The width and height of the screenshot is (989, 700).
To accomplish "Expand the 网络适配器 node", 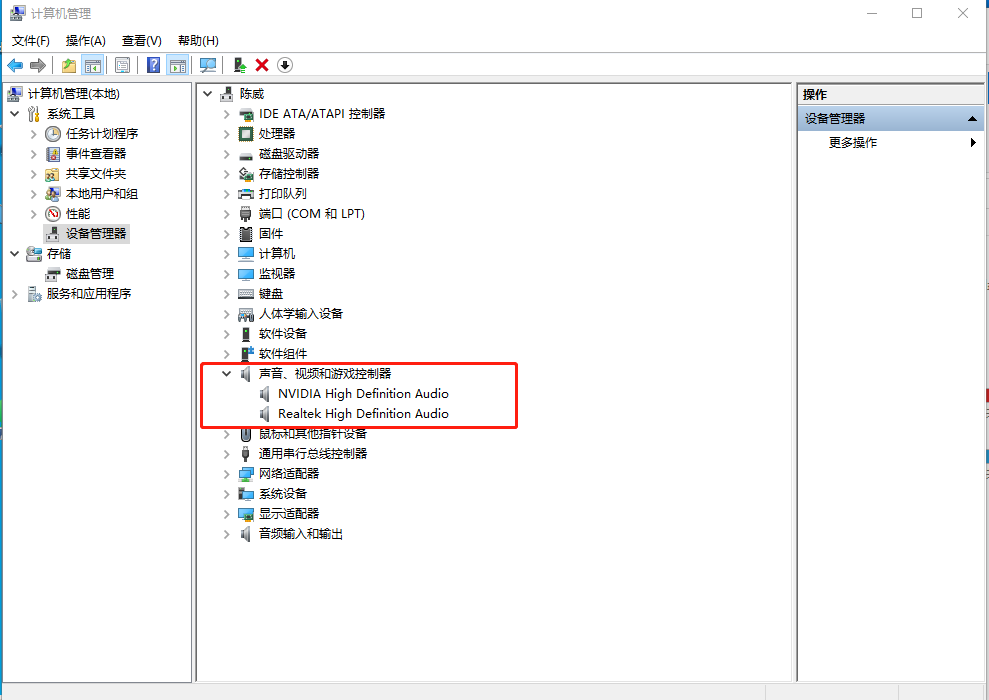I will coord(226,474).
